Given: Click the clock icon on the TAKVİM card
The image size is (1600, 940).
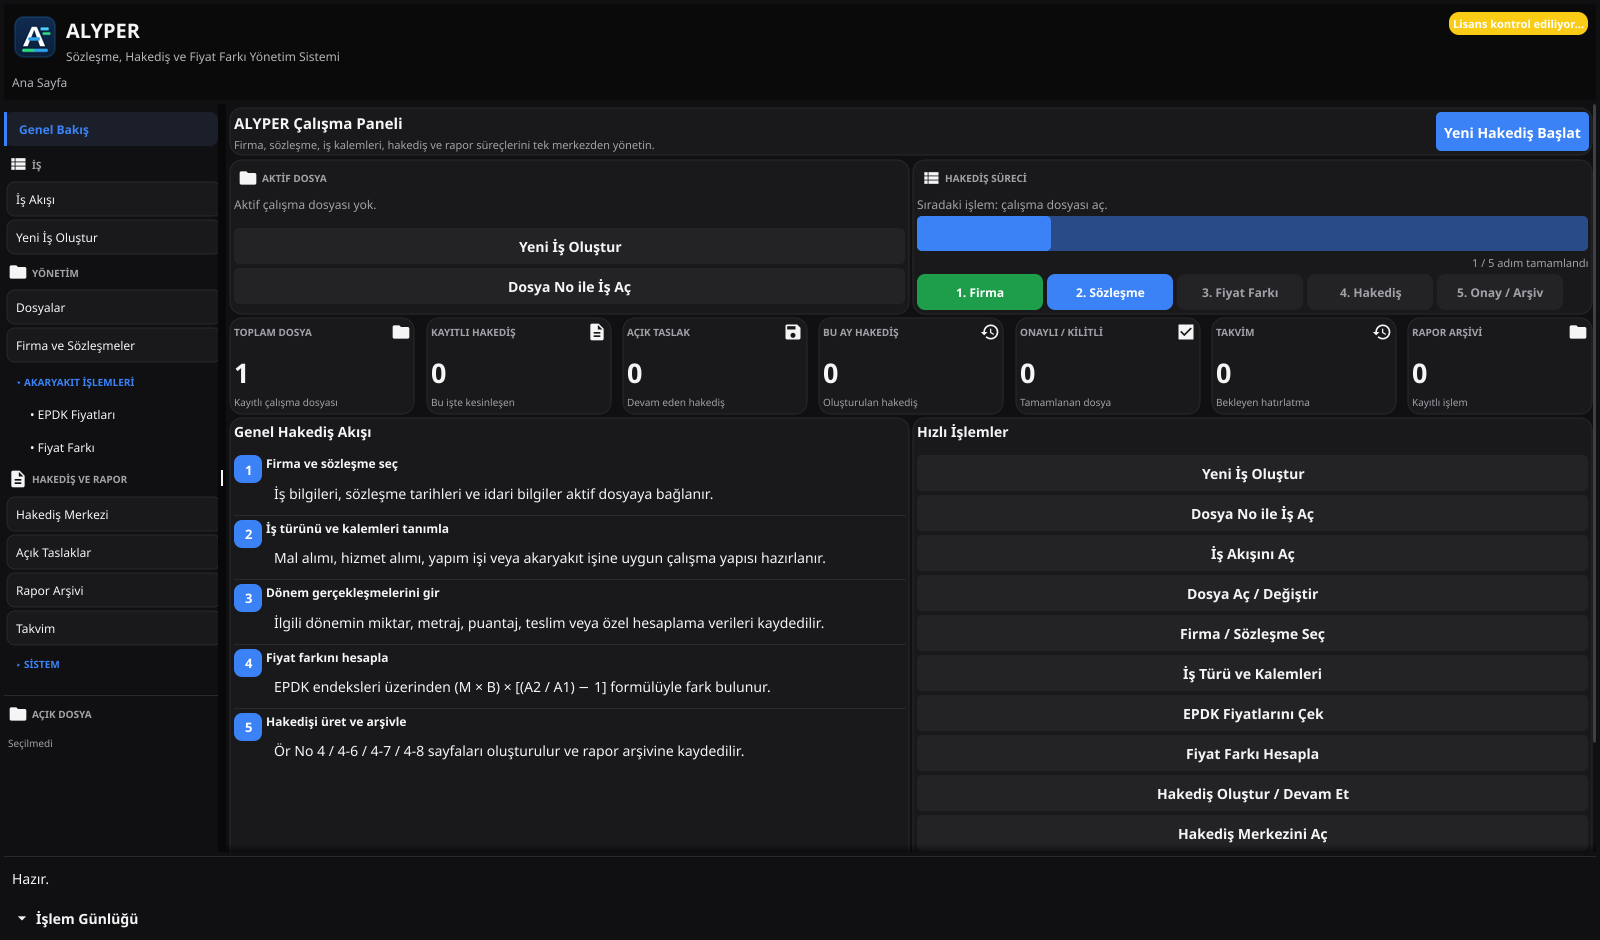Looking at the screenshot, I should [x=1382, y=332].
